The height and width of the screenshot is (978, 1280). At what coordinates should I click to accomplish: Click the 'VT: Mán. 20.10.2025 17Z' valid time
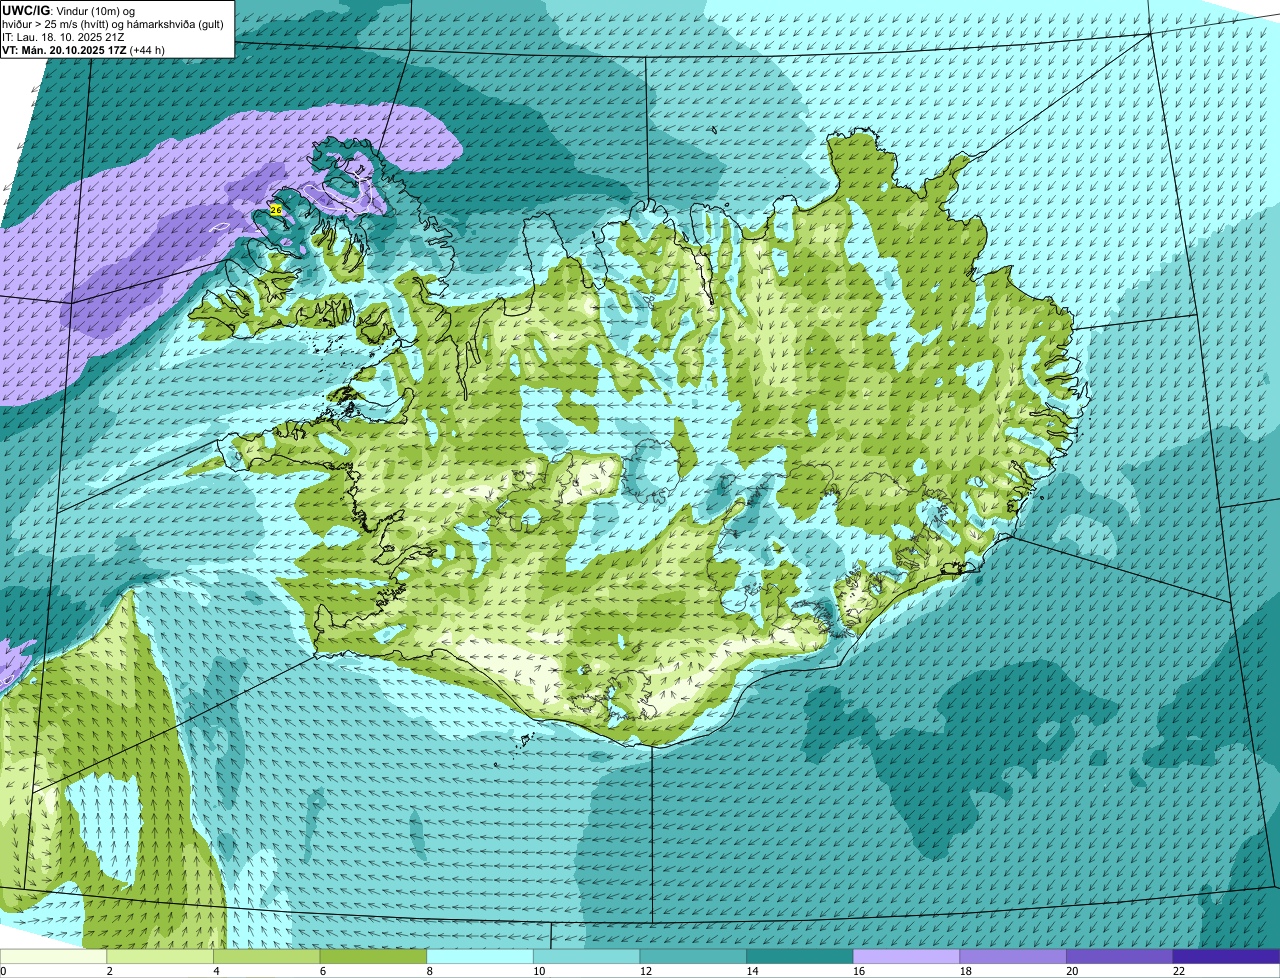pyautogui.click(x=63, y=50)
